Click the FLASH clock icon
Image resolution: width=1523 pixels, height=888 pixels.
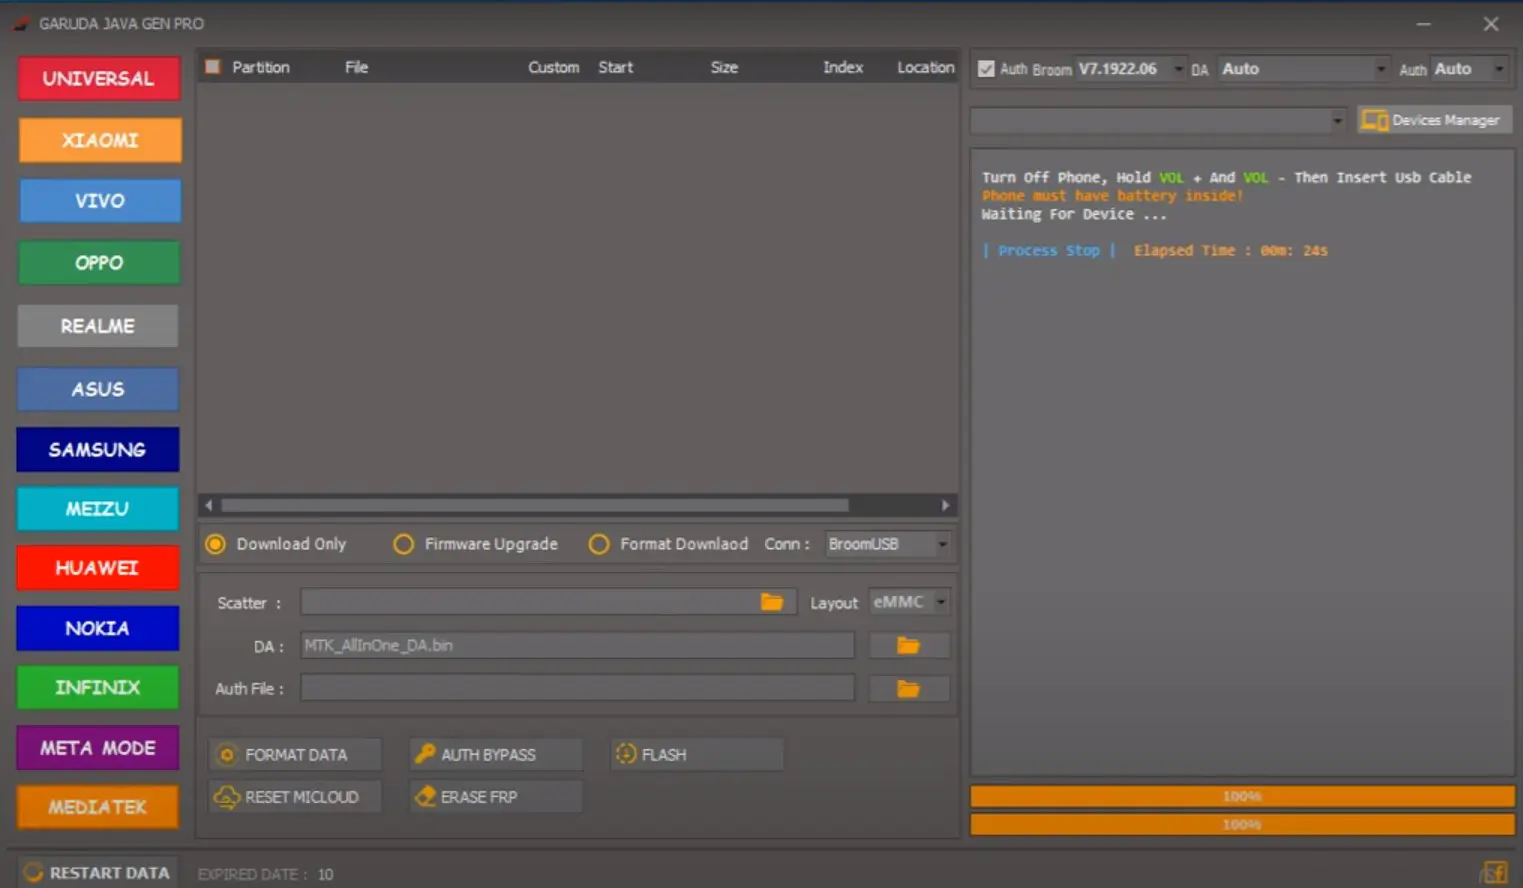[626, 754]
